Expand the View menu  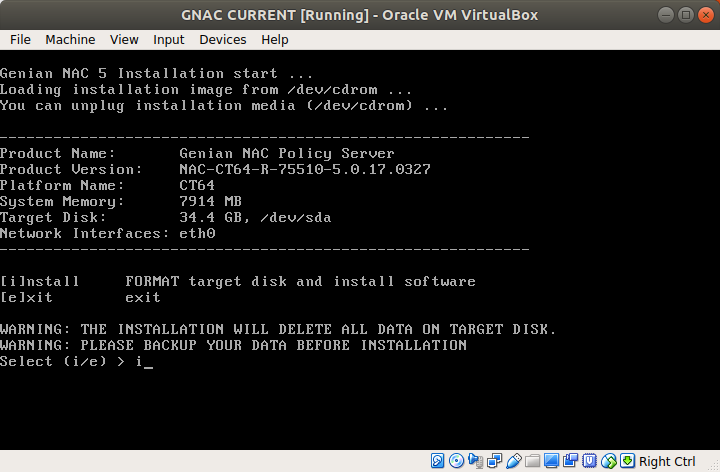tap(124, 39)
